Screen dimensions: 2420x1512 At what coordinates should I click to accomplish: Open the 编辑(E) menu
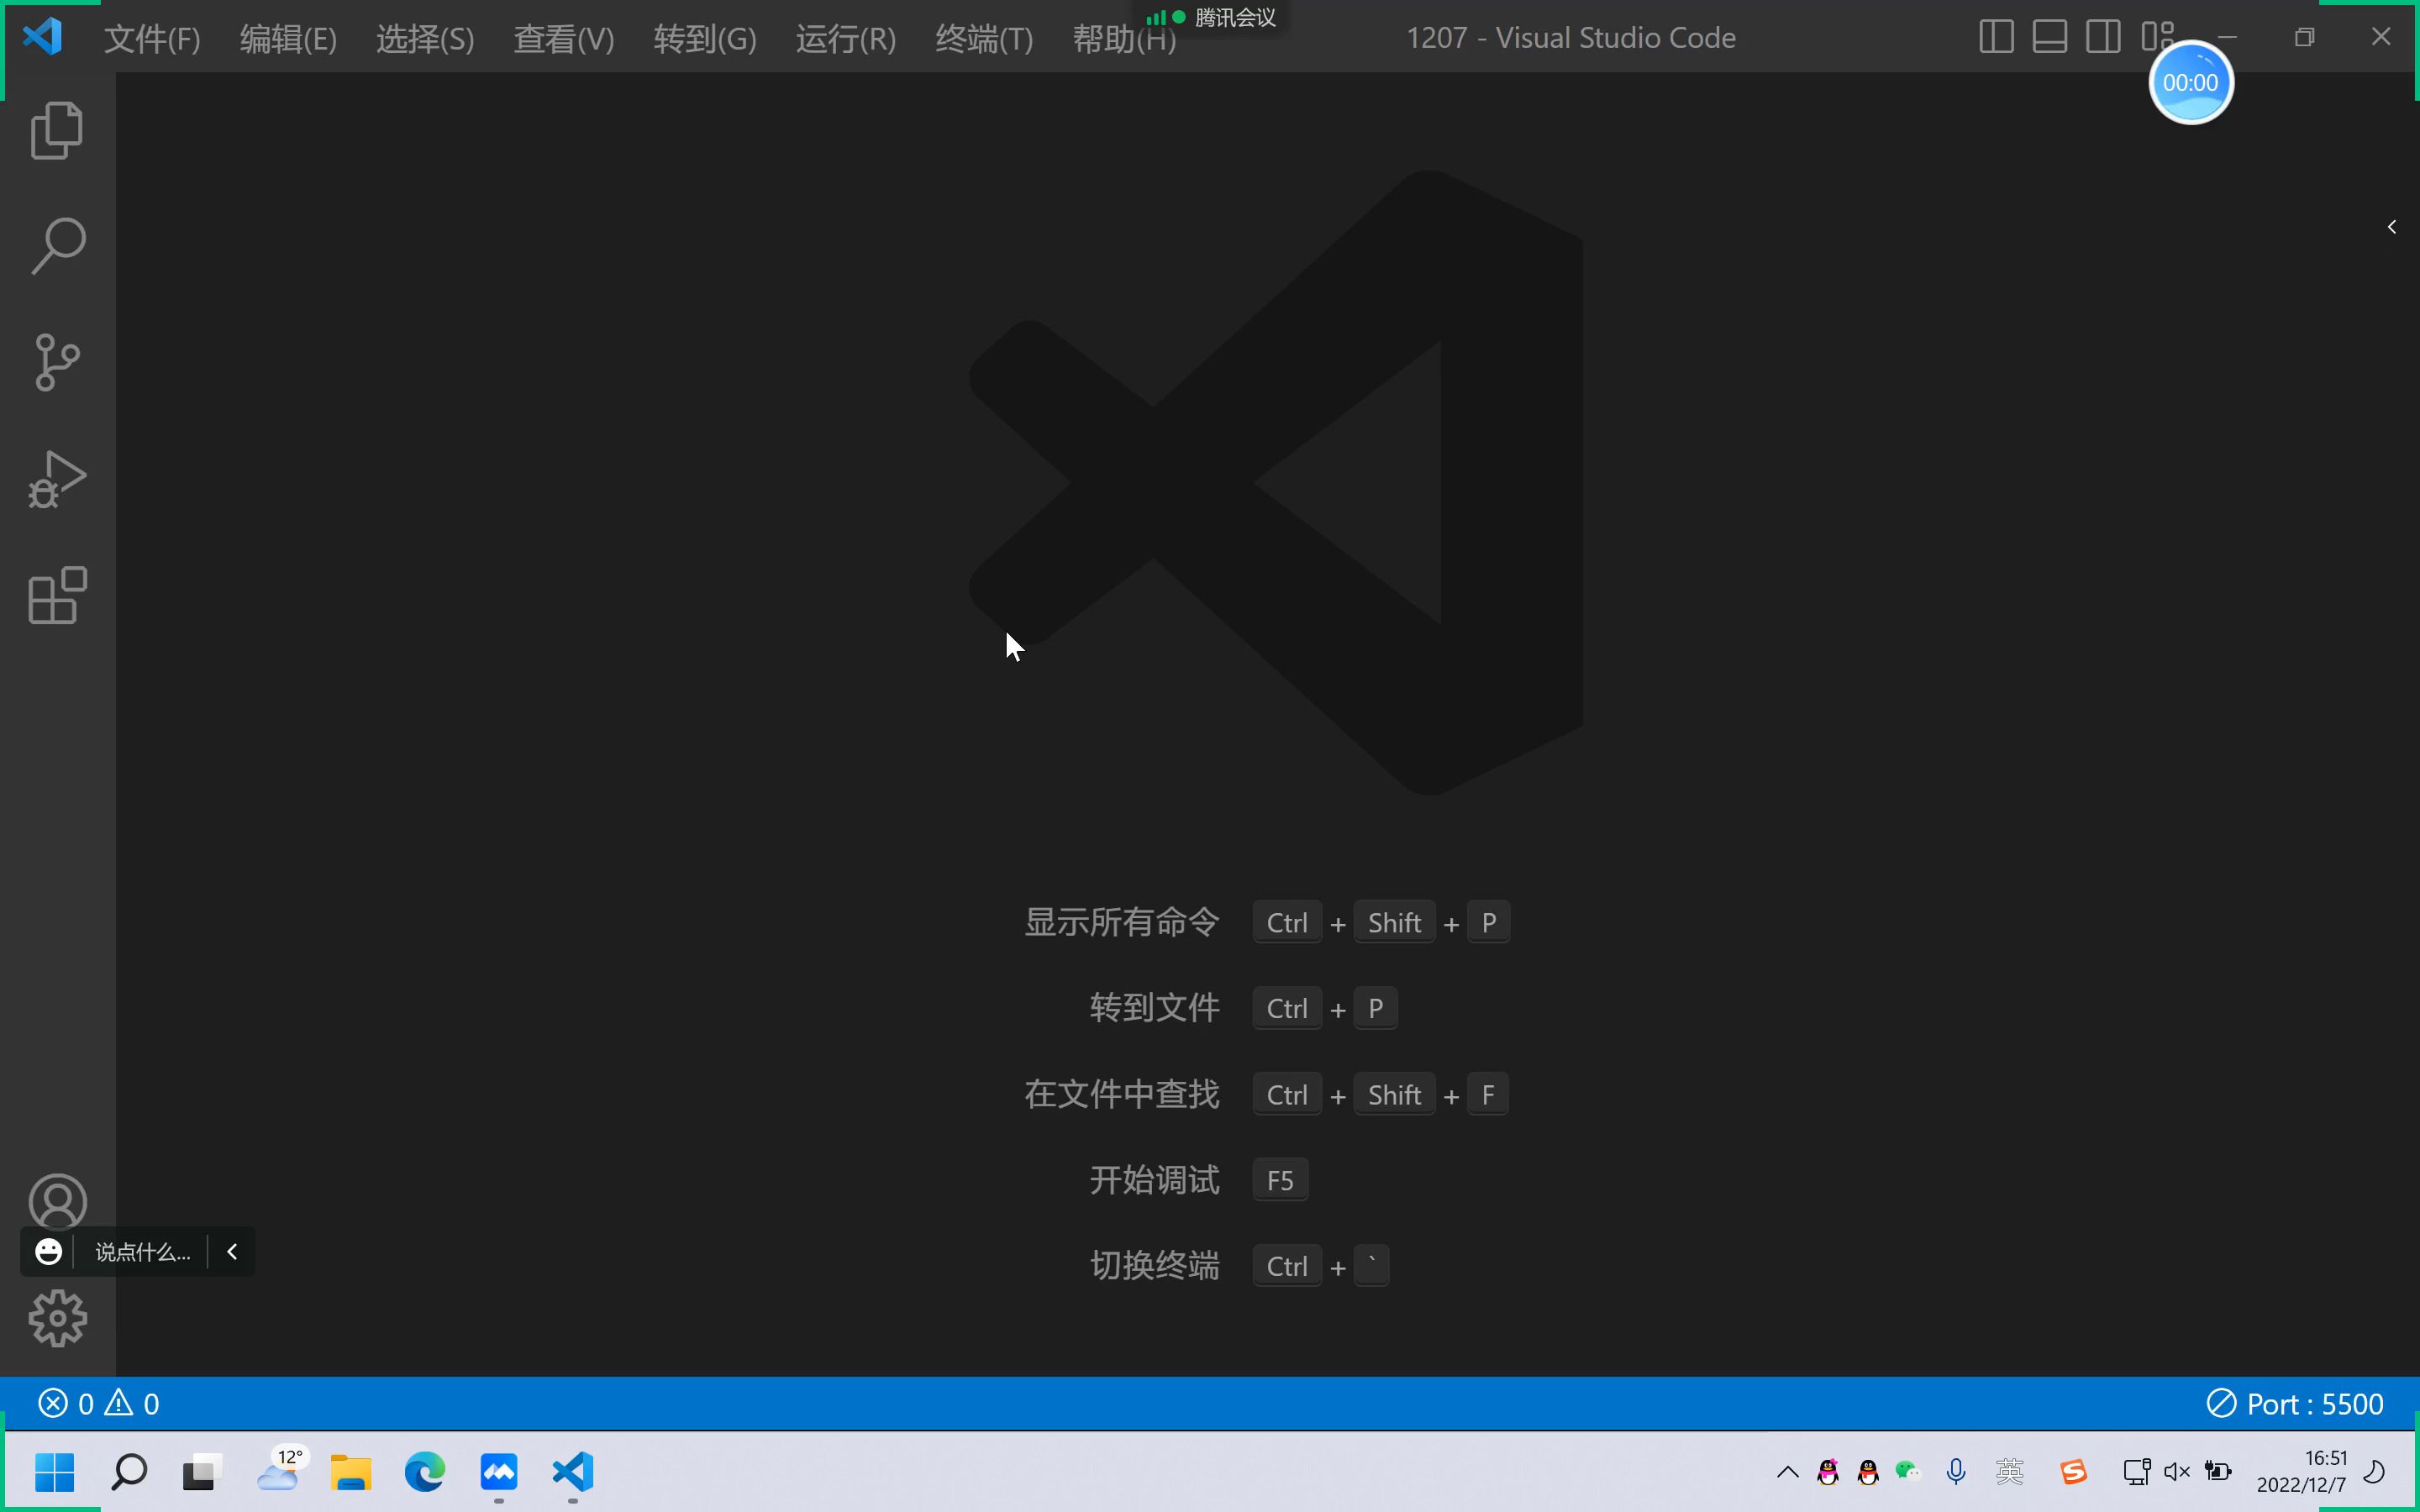[x=288, y=39]
